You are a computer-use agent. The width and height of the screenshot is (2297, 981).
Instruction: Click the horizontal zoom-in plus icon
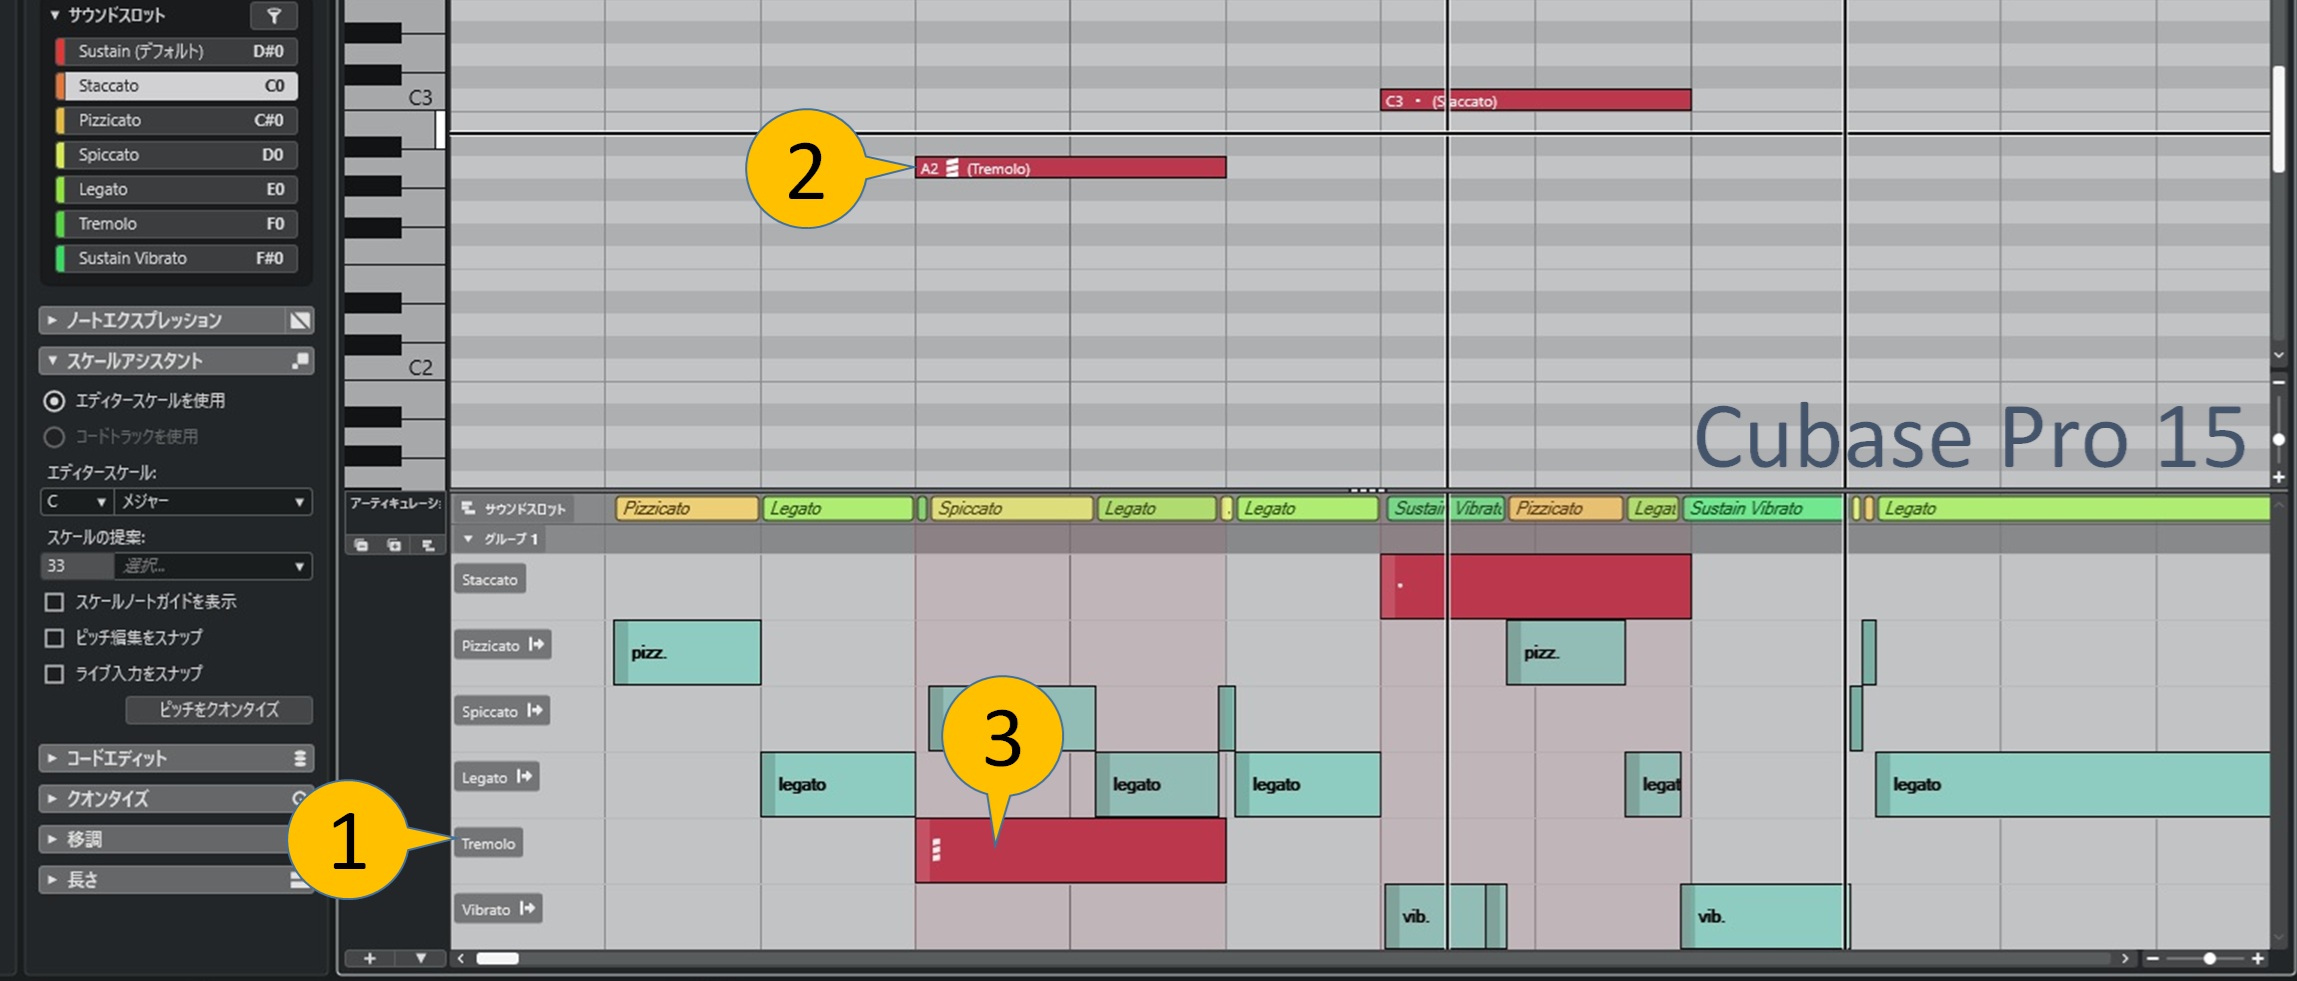tap(2258, 958)
